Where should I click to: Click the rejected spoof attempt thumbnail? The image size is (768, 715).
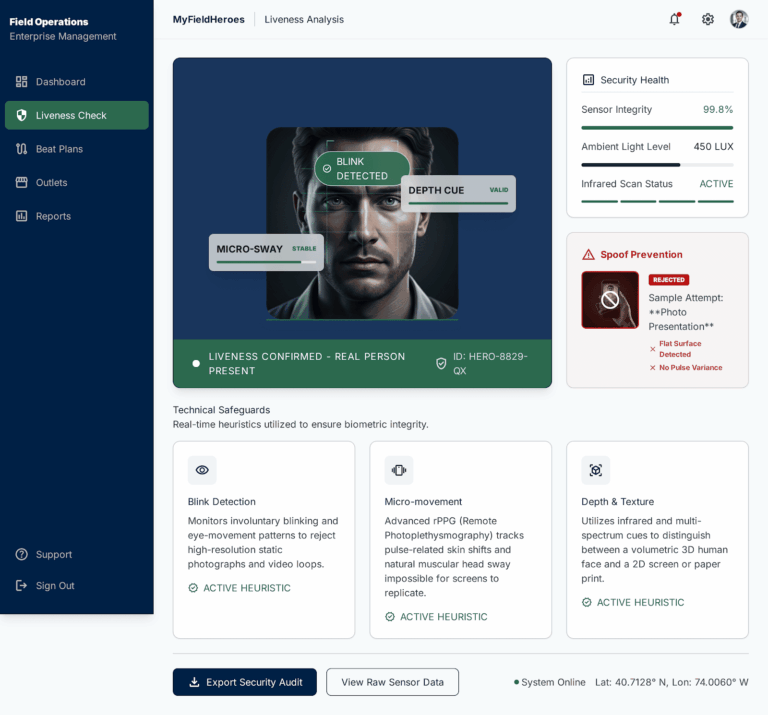610,300
